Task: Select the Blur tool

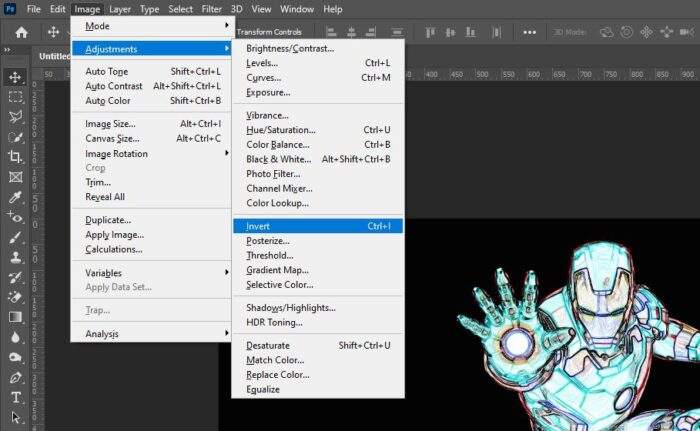Action: 15,337
